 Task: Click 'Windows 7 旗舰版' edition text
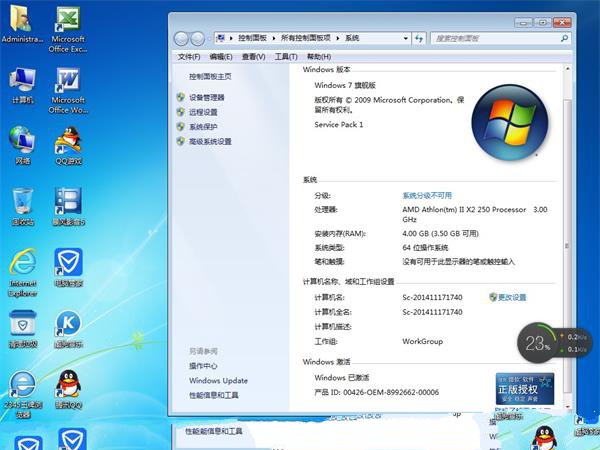(x=345, y=85)
